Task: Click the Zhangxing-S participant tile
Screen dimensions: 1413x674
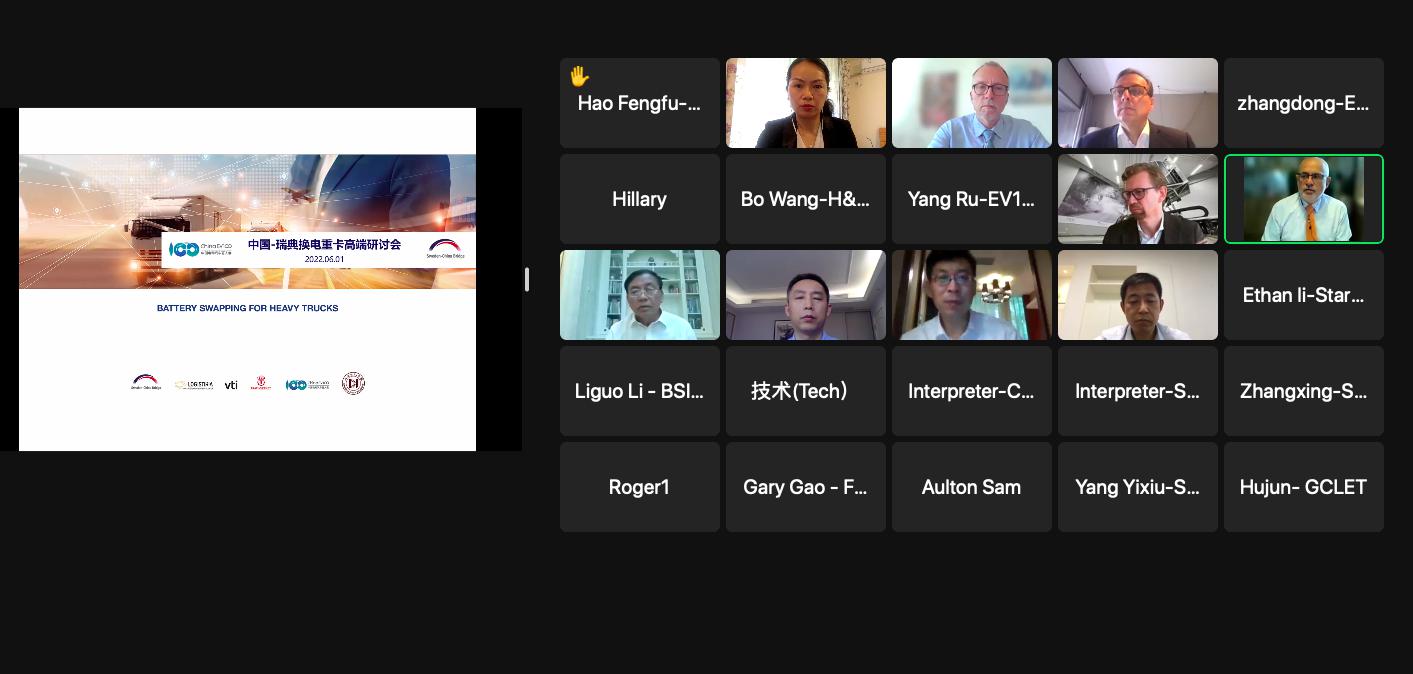Action: pos(1304,391)
